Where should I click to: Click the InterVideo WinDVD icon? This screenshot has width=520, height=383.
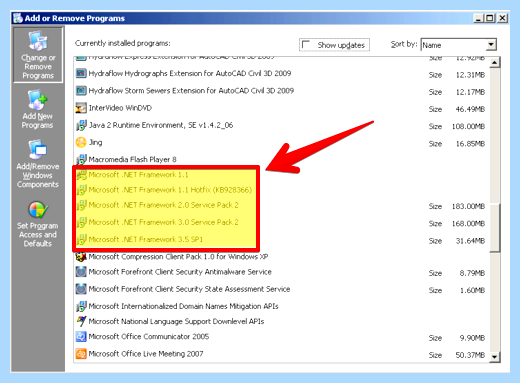81,108
